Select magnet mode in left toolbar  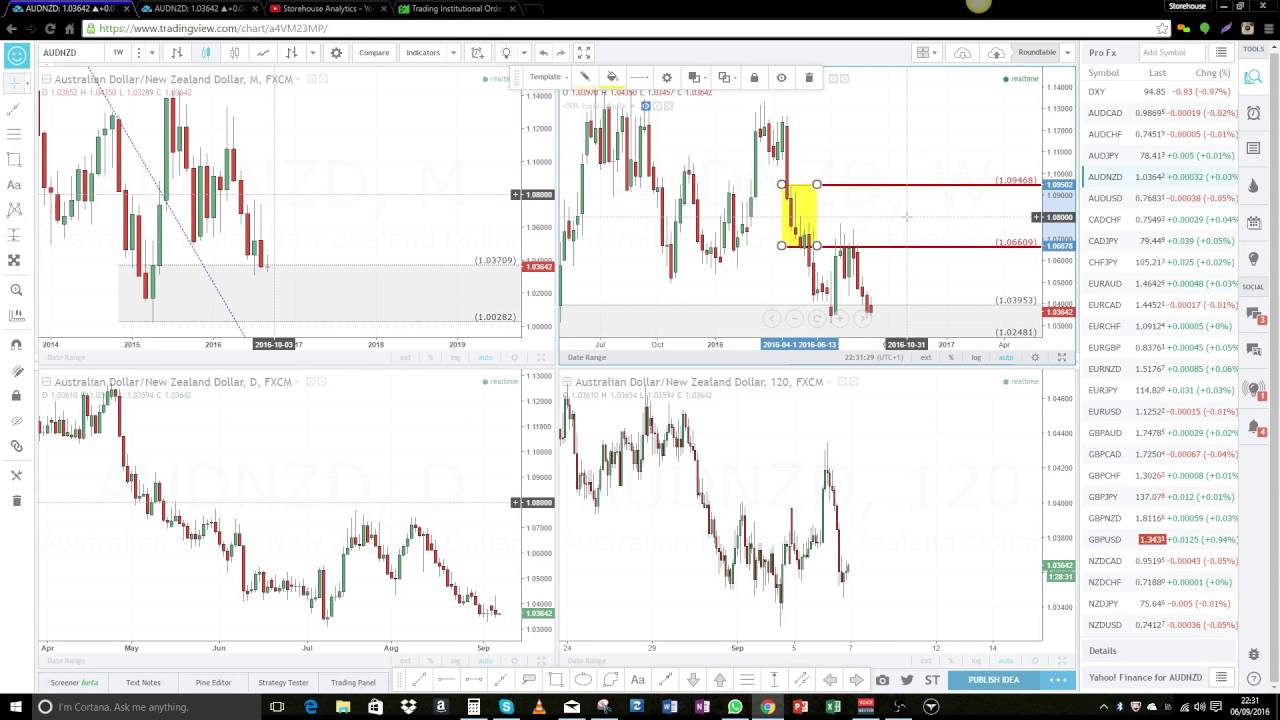tap(14, 344)
